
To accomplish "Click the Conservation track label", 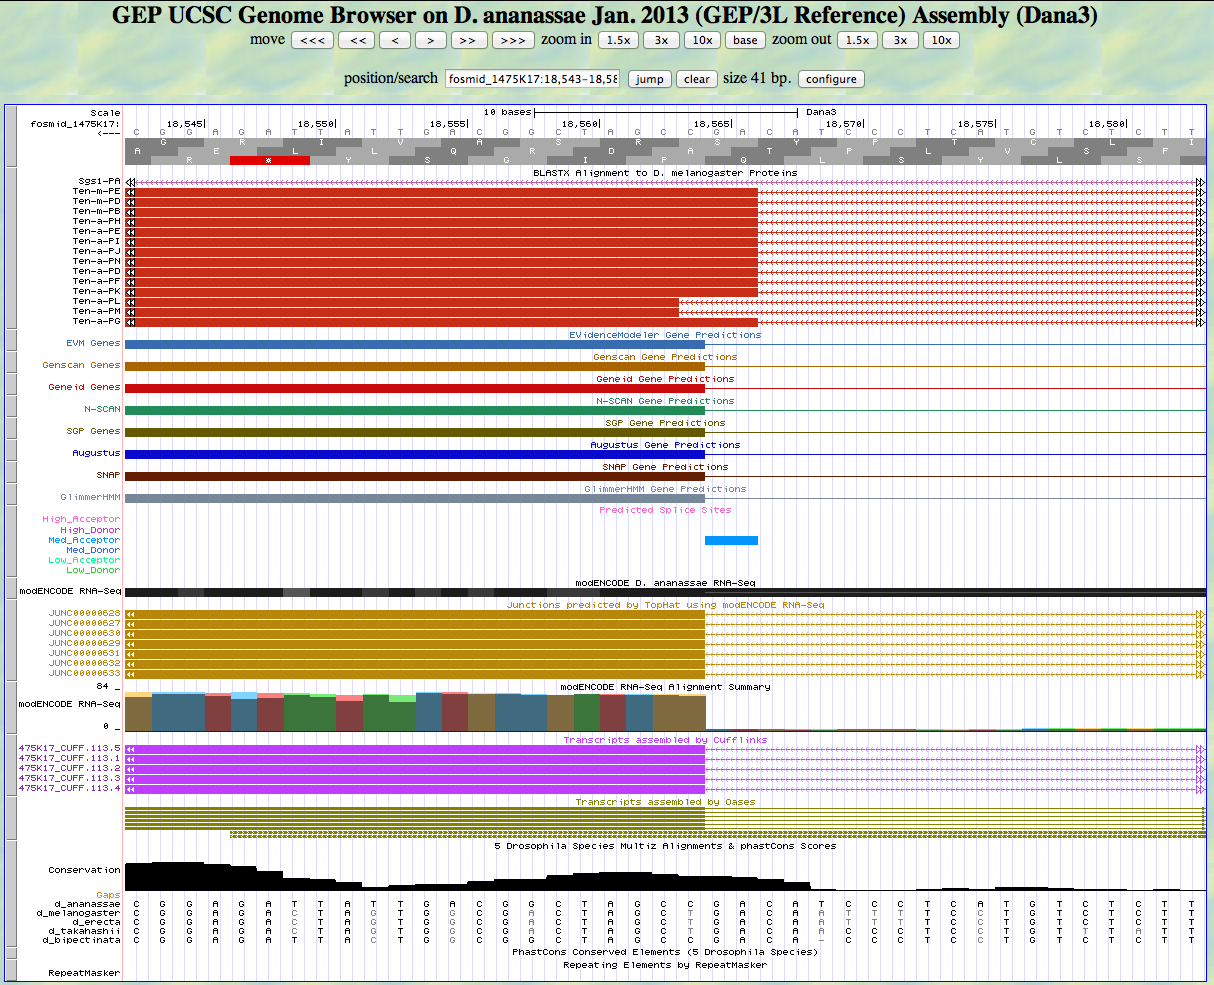I will coord(84,870).
